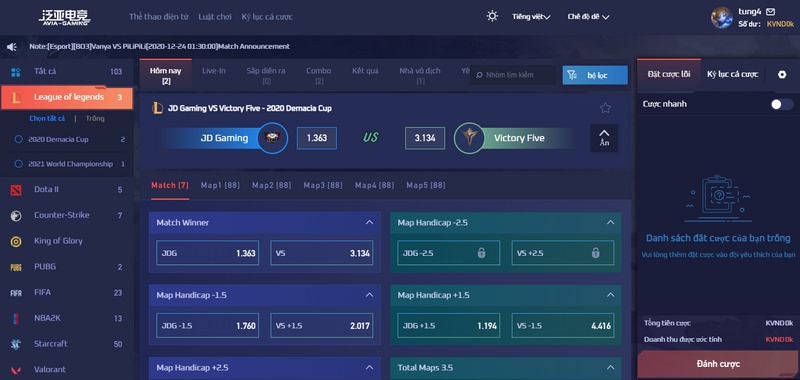The image size is (800, 380).
Task: Open the Kỷ lục cá cược bet slip tab
Action: point(733,74)
